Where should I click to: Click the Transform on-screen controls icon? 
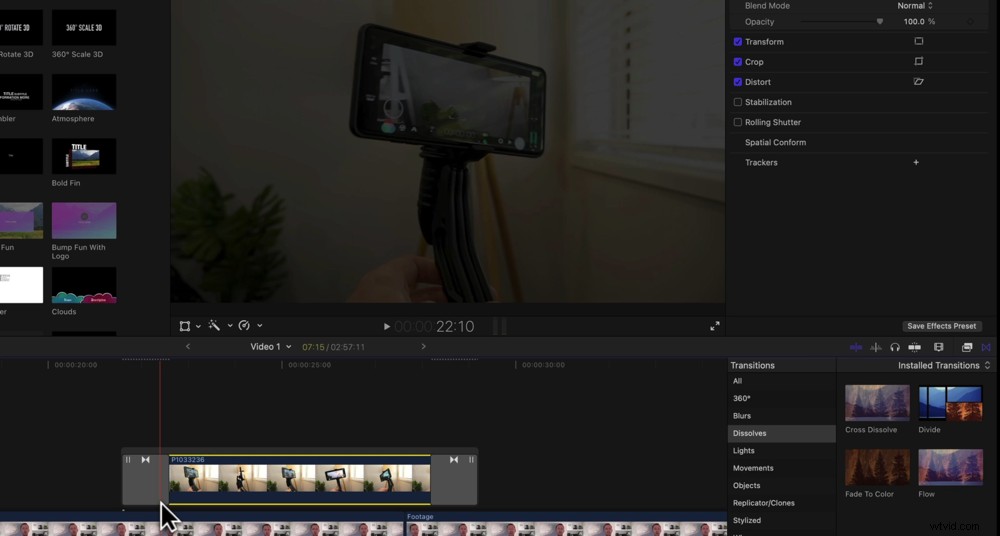pyautogui.click(x=918, y=41)
